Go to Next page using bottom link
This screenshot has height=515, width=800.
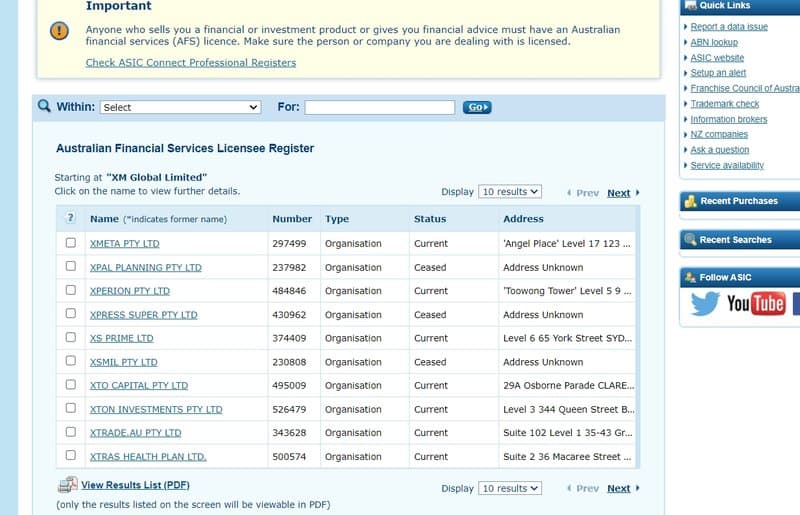[618, 488]
